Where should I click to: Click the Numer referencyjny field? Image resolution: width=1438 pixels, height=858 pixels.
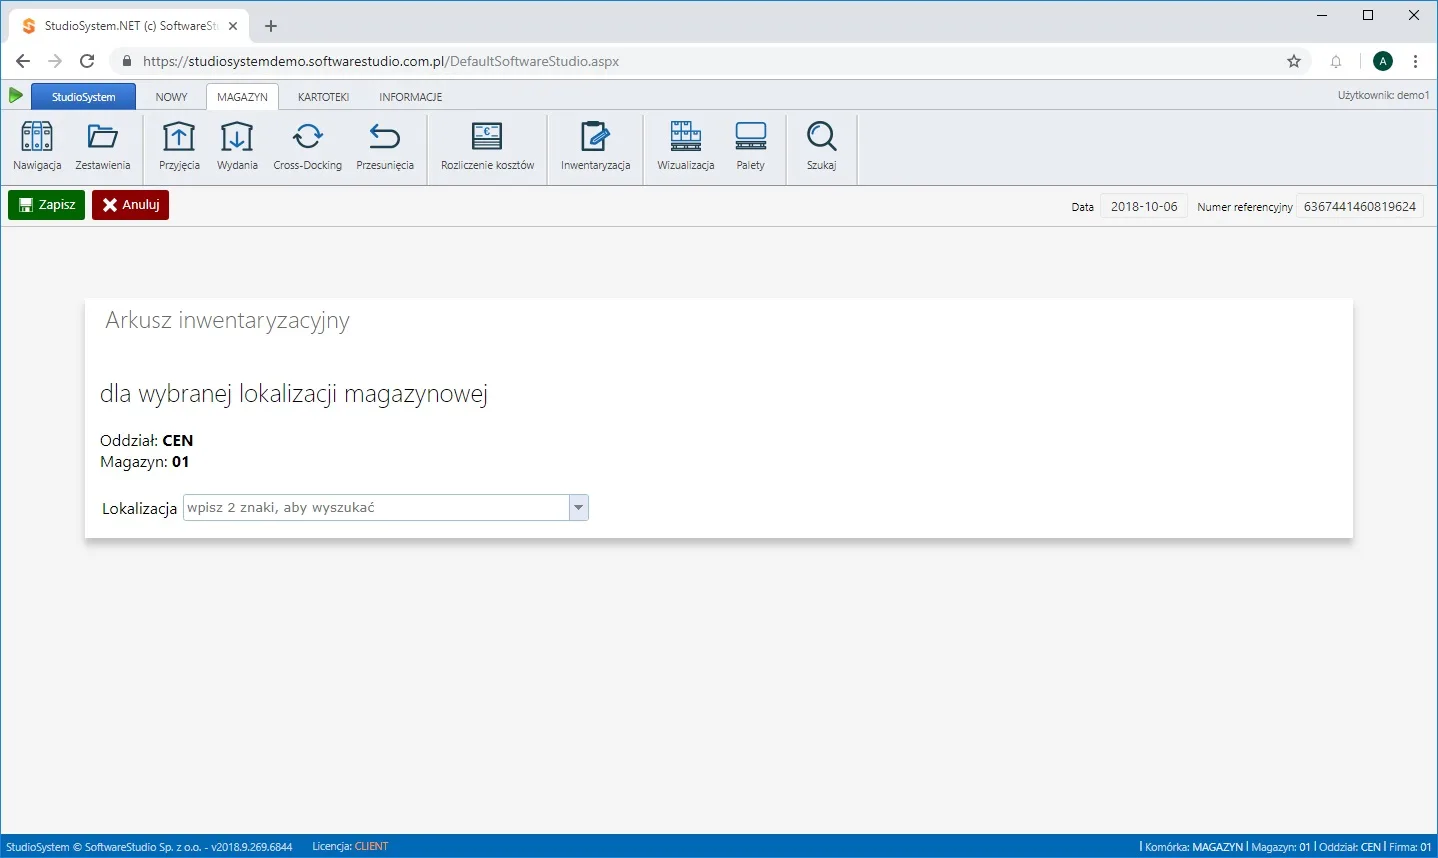[1360, 207]
